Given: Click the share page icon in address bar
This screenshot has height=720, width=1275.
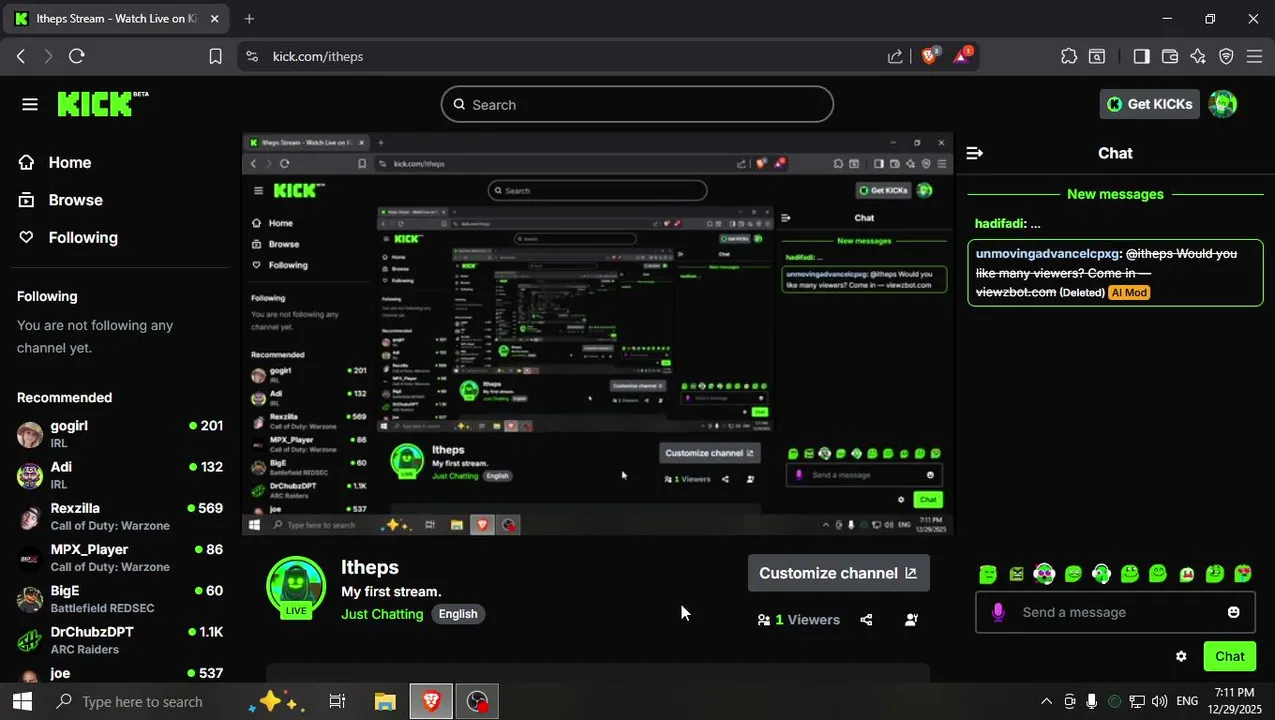Looking at the screenshot, I should pyautogui.click(x=895, y=56).
